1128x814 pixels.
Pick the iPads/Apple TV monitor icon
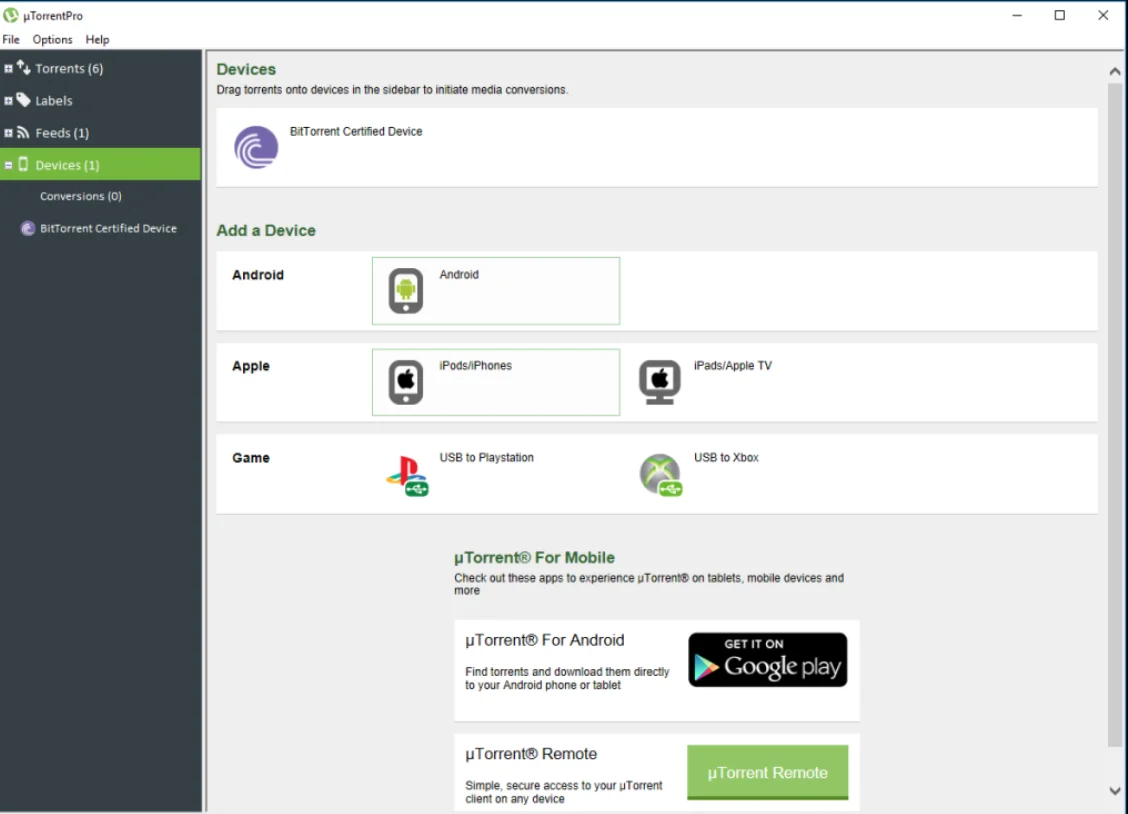click(659, 382)
